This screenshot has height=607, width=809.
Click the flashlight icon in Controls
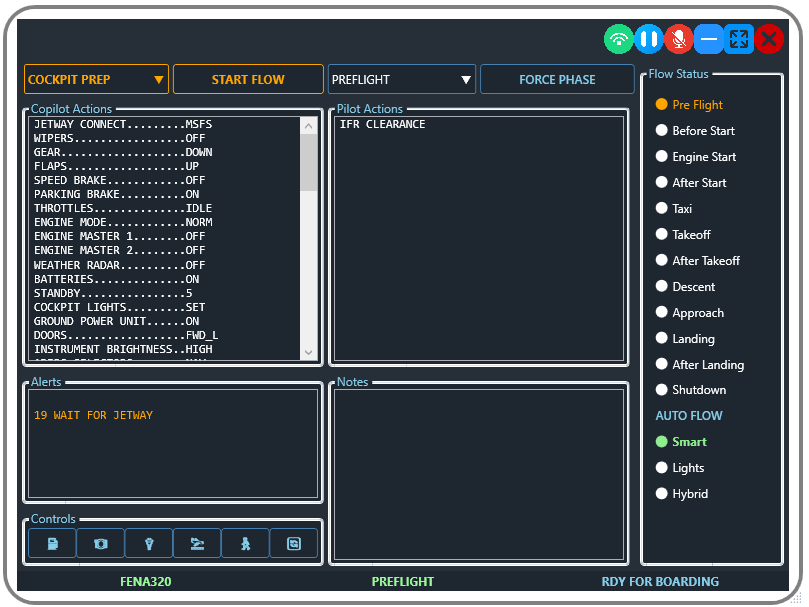pos(149,543)
